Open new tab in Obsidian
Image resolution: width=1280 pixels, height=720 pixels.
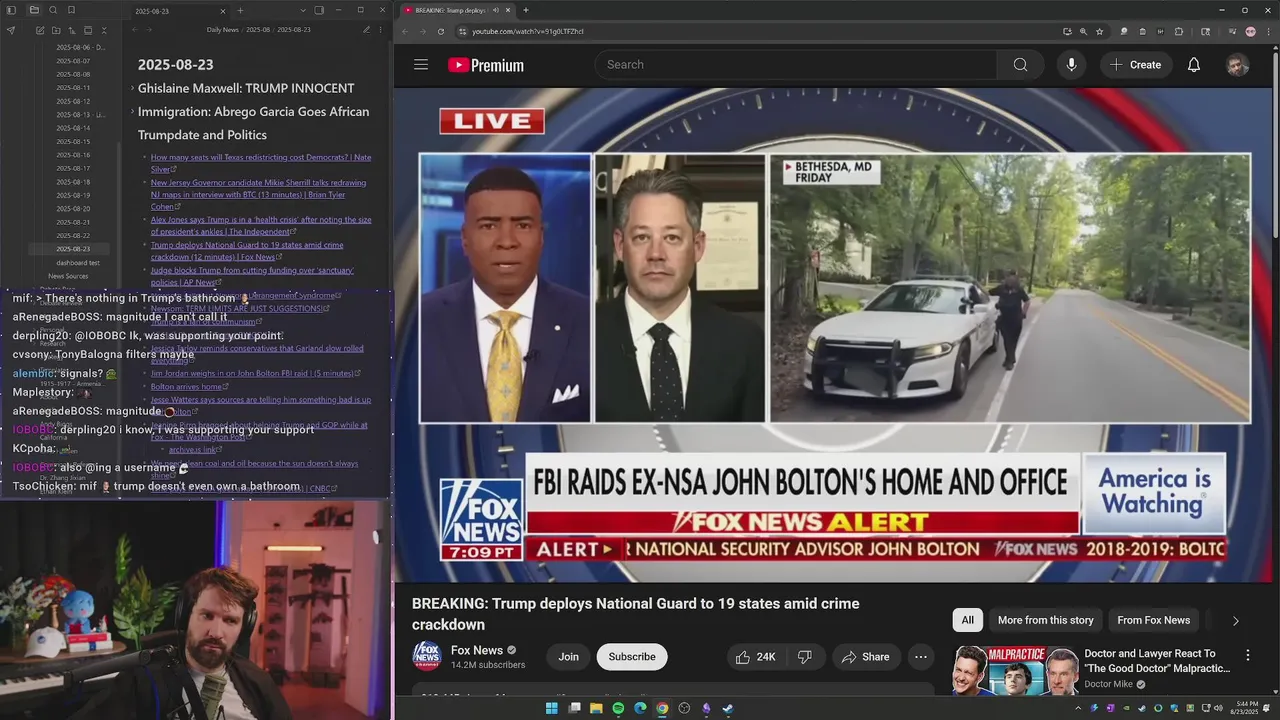[x=240, y=10]
